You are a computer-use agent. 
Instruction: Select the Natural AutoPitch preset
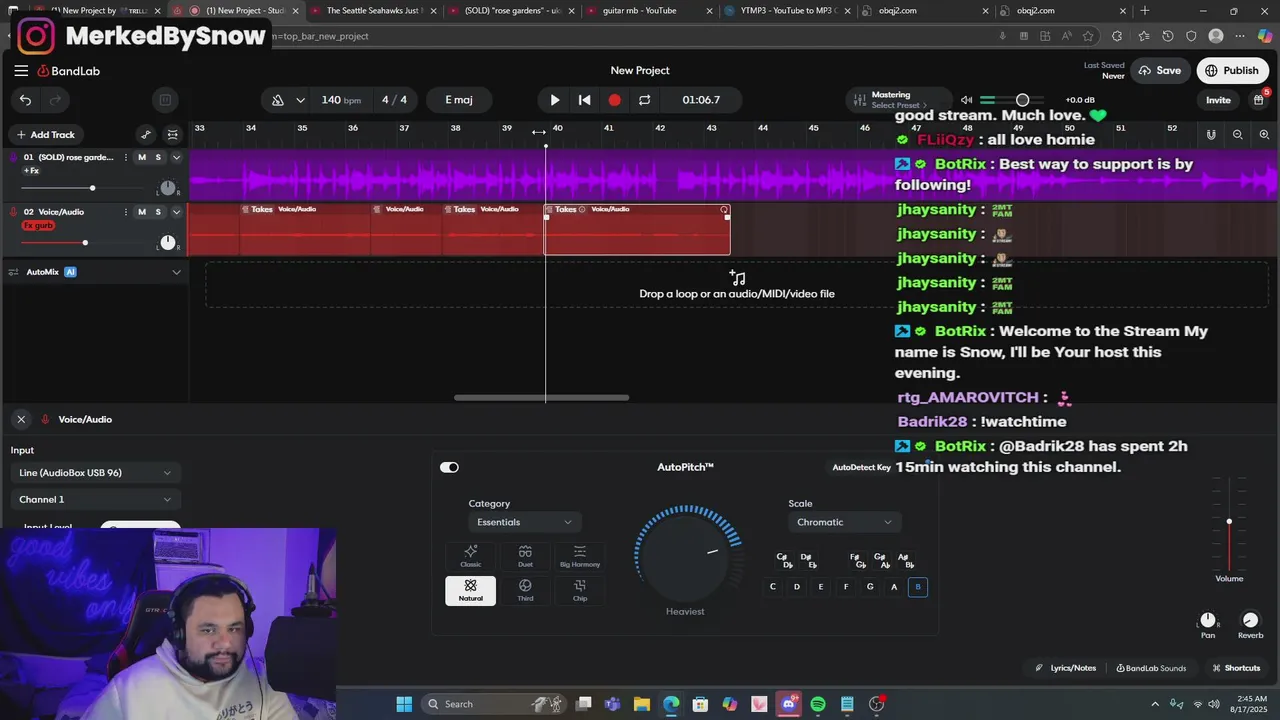click(x=470, y=590)
